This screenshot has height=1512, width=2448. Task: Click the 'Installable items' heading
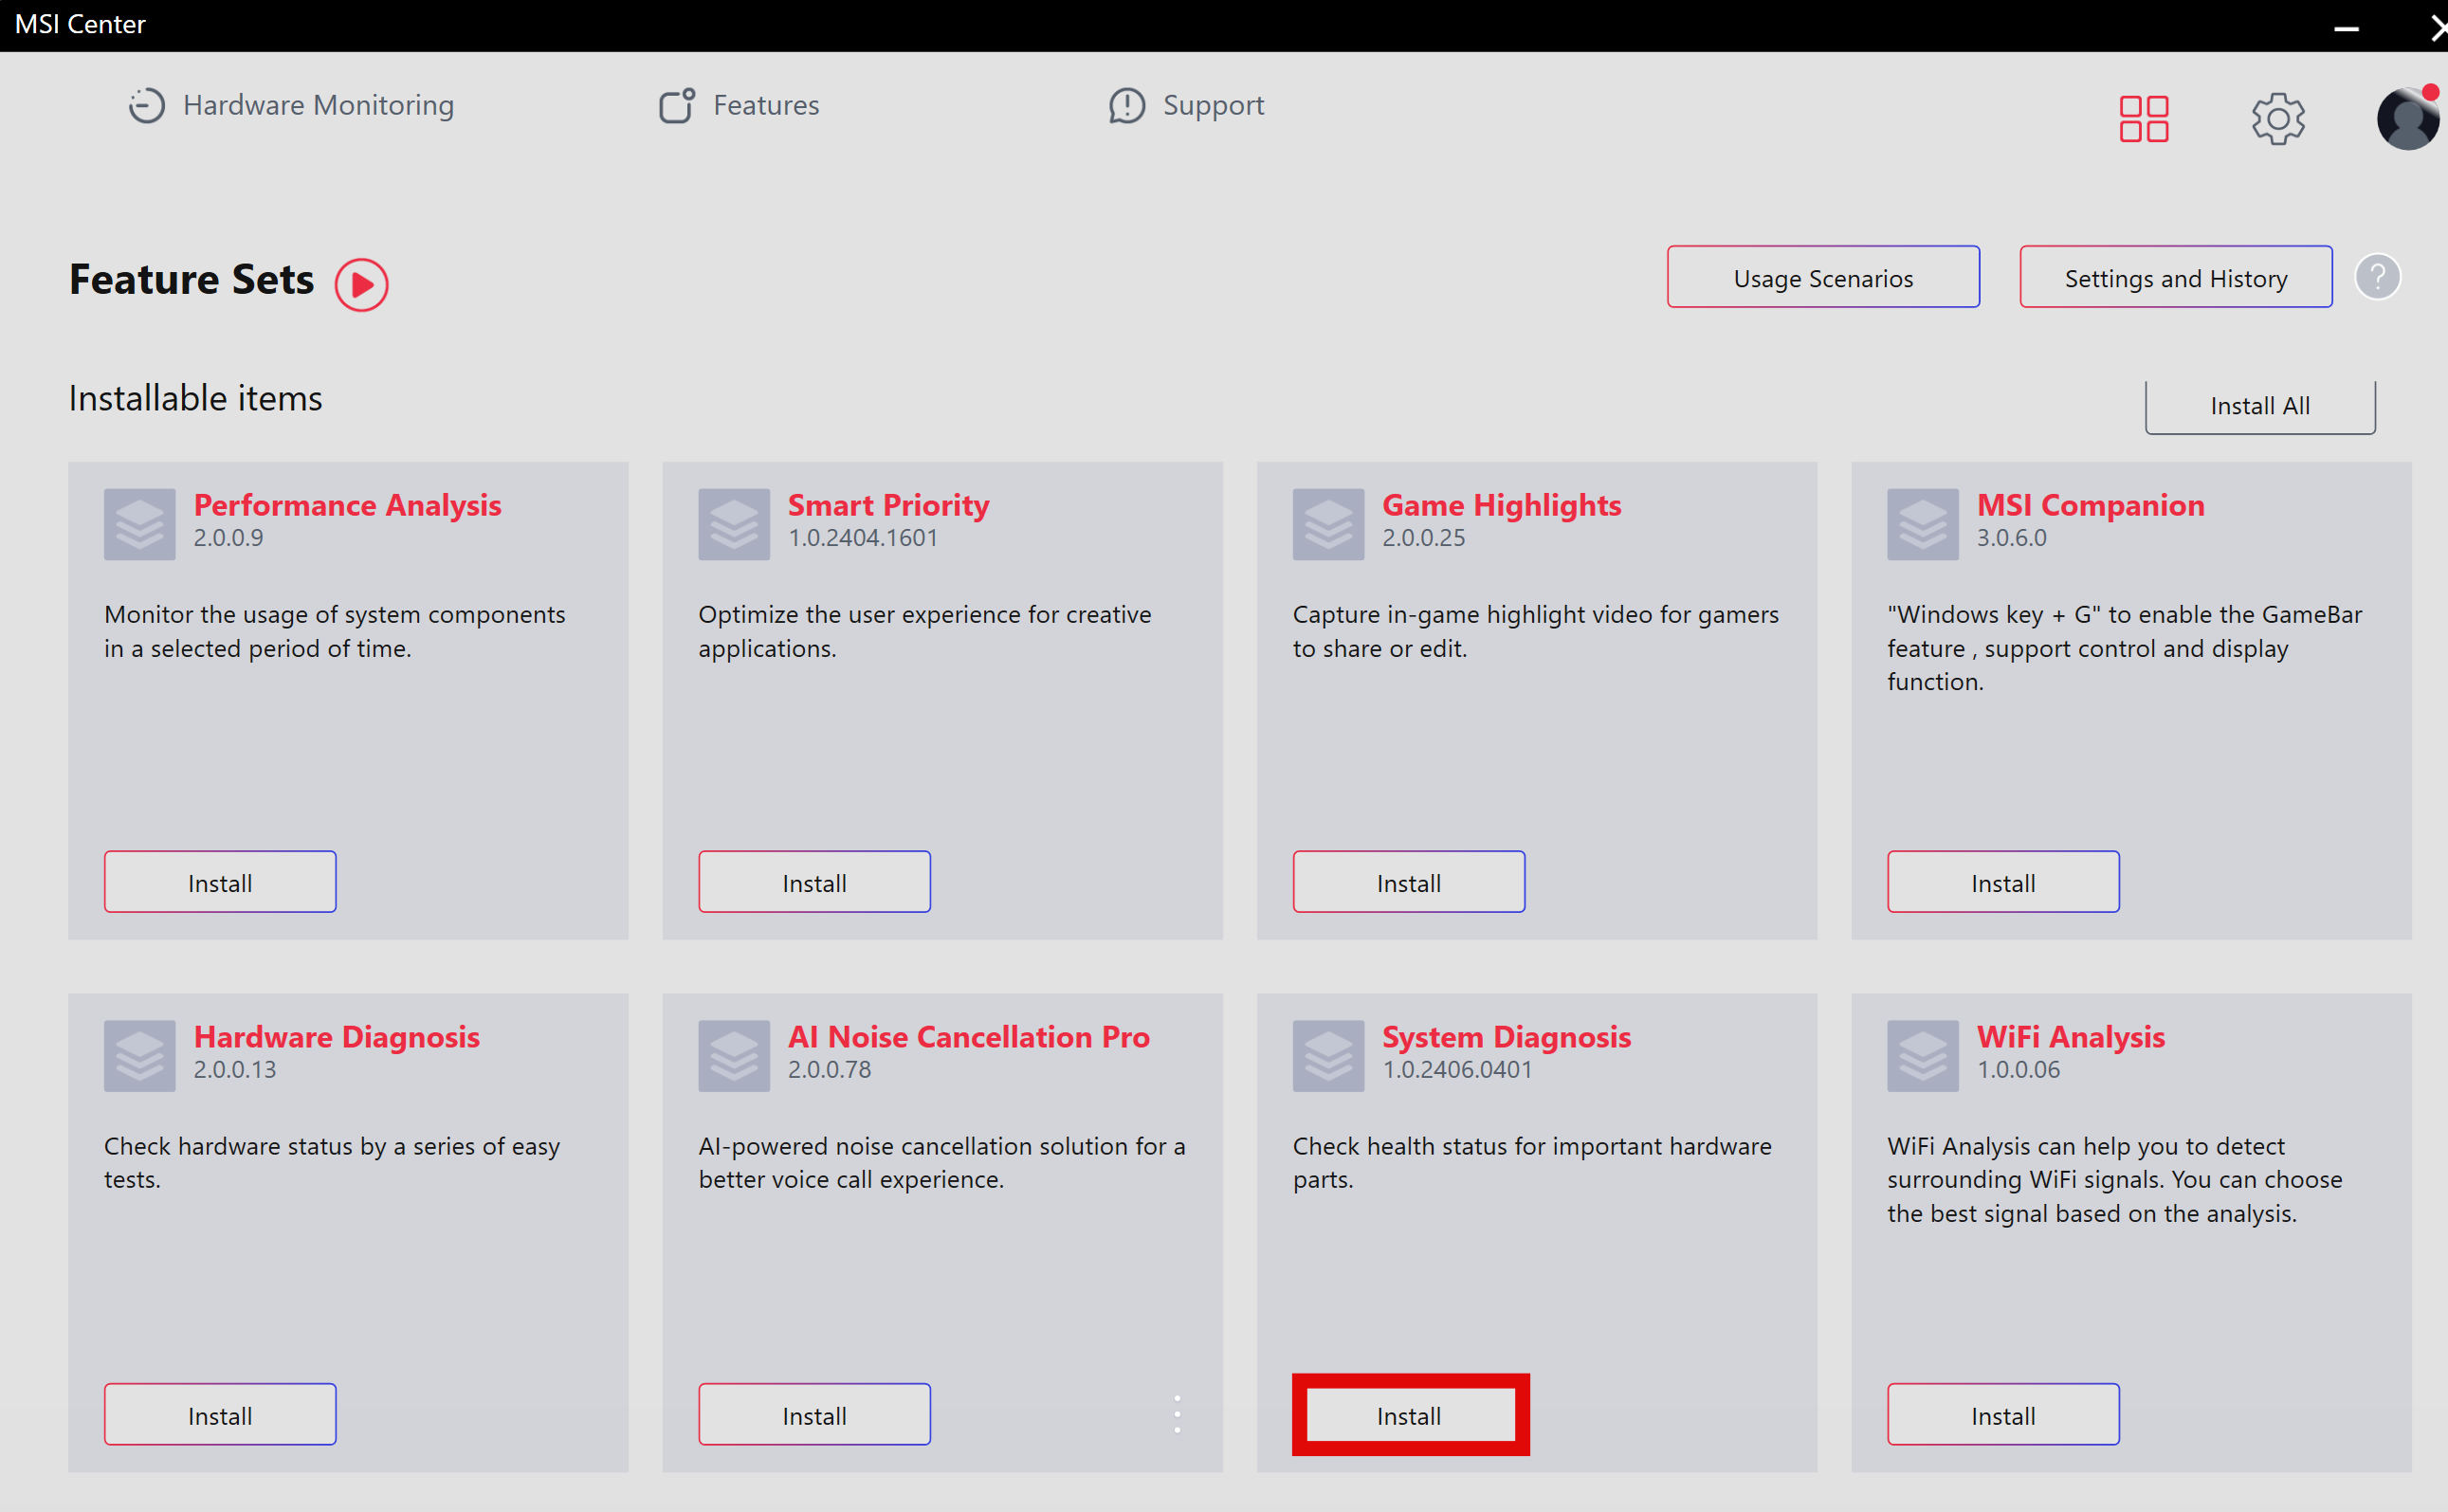195,398
